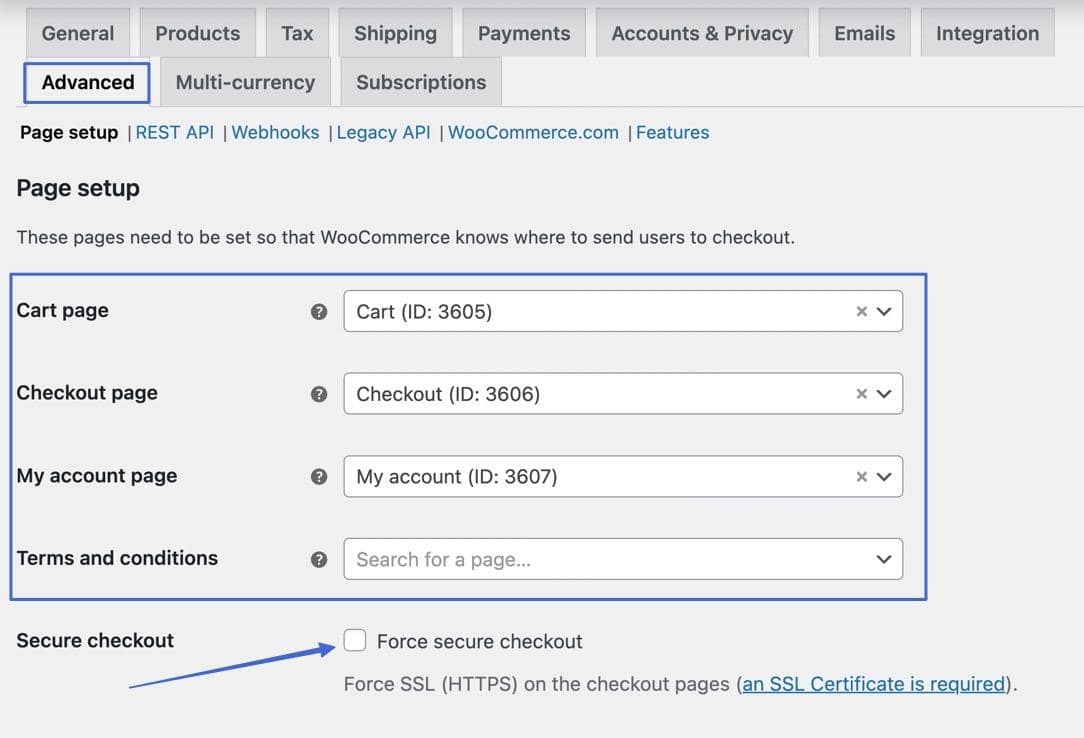Clear the My account page selection
This screenshot has height=738, width=1084.
coord(861,477)
